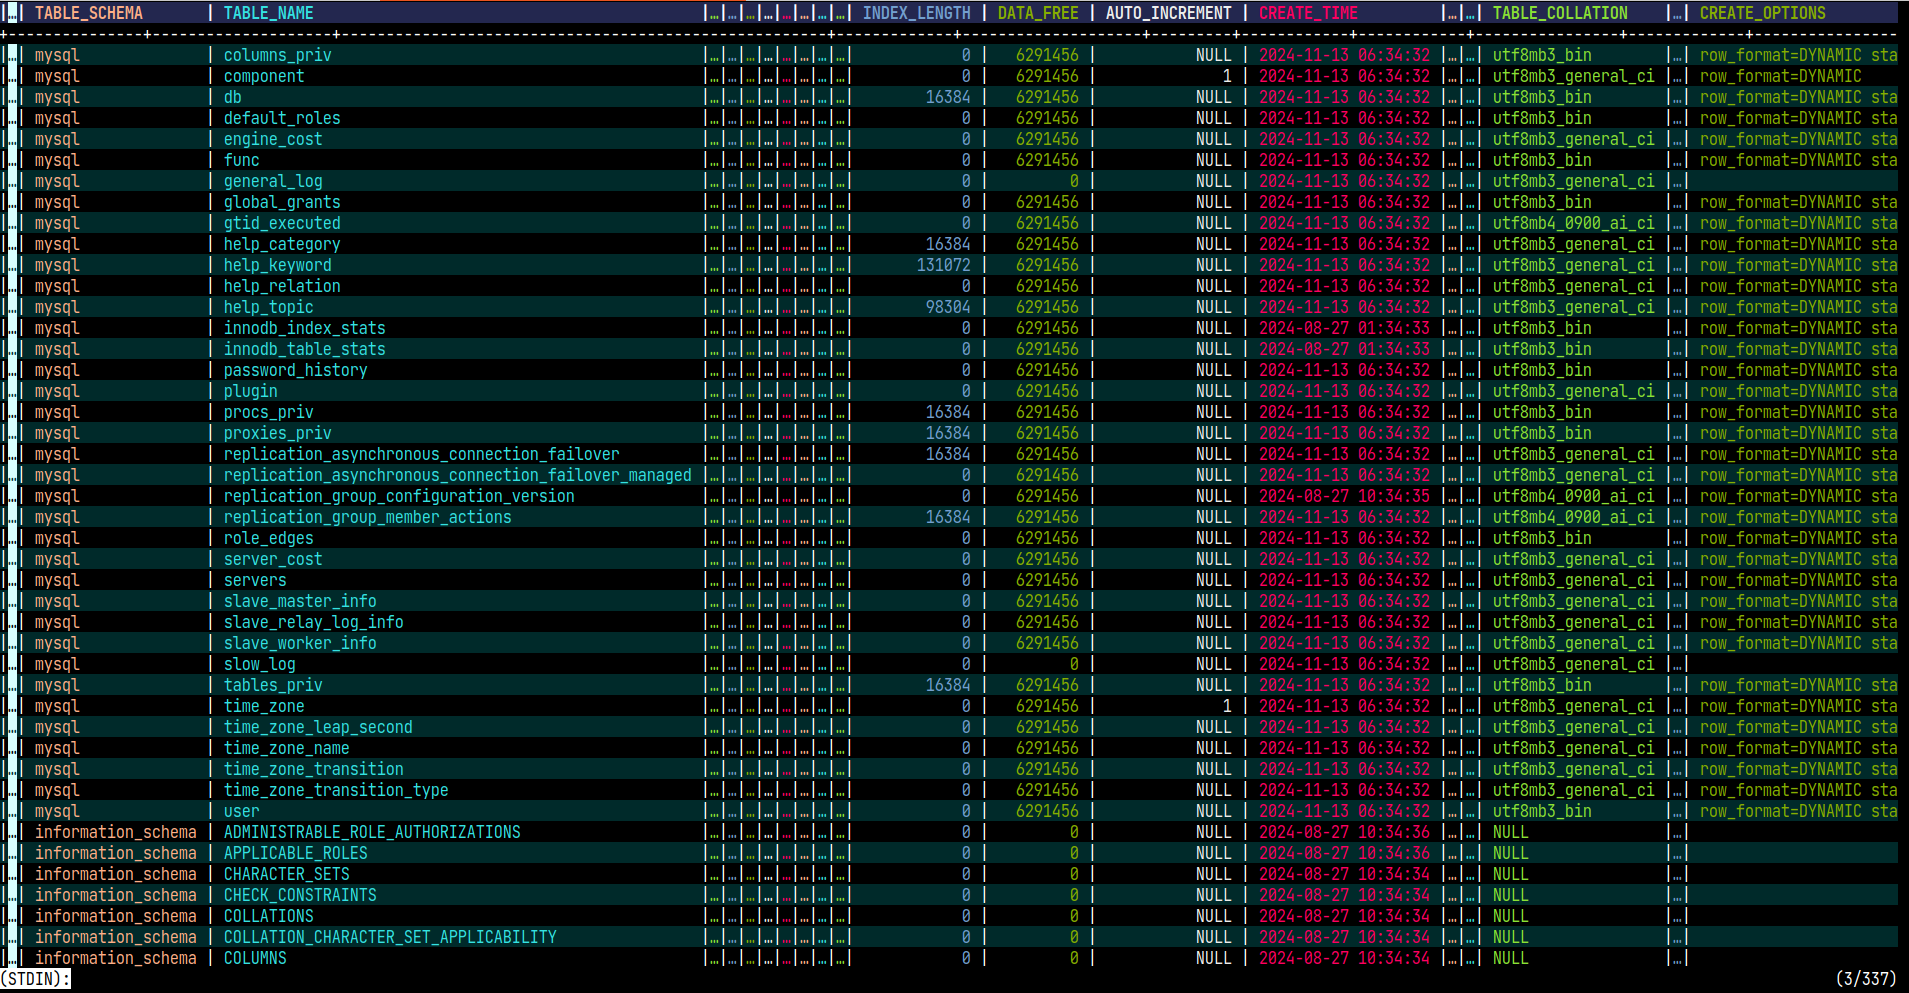The image size is (1909, 993).
Task: Select the COLLATIONS table name
Action: coord(269,916)
